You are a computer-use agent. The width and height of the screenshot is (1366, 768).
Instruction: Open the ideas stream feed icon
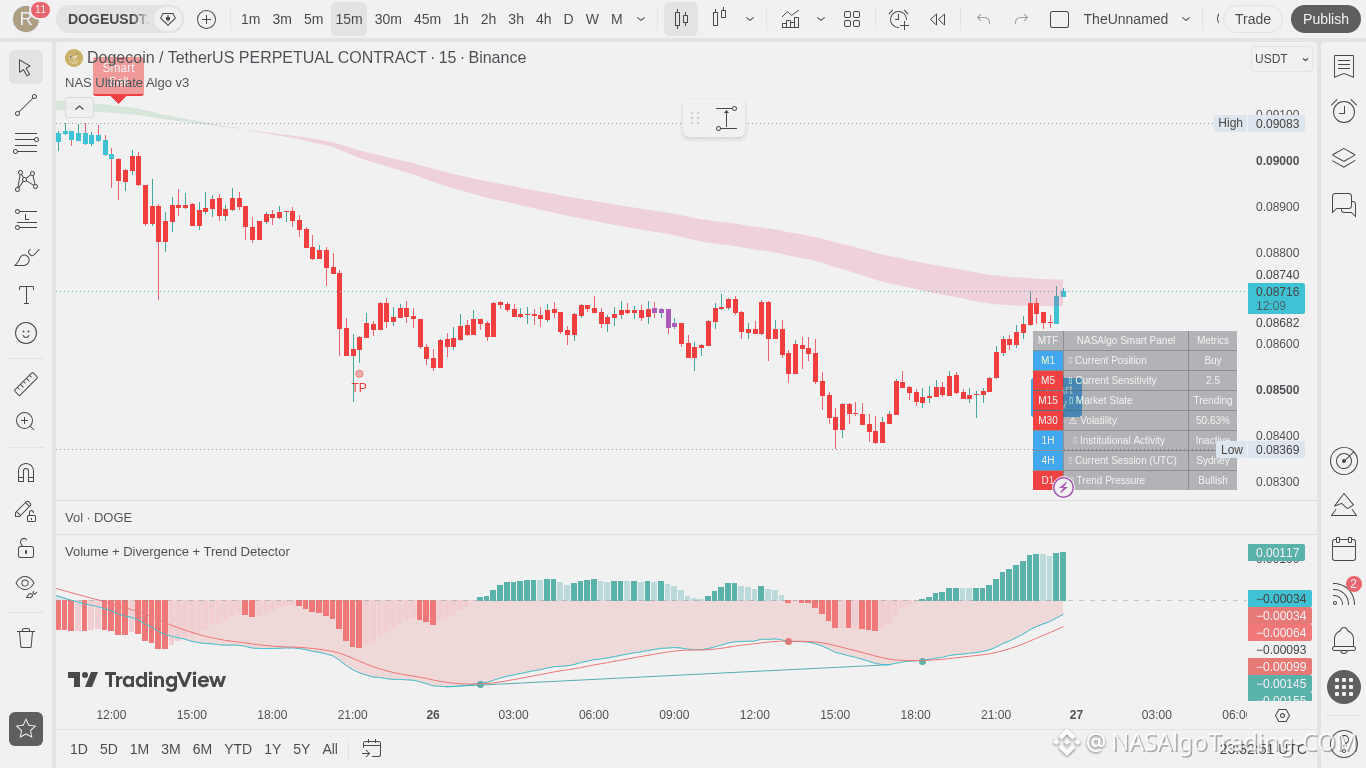1343,594
